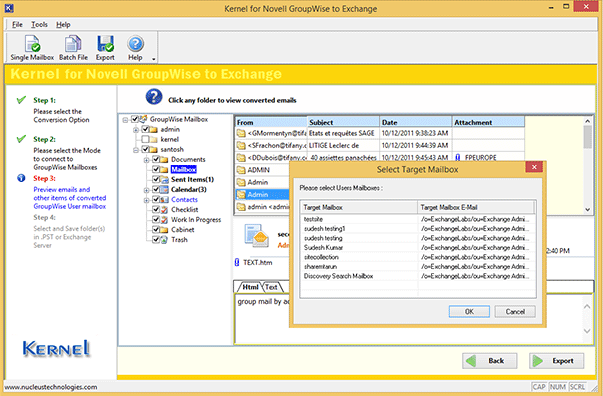The width and height of the screenshot is (603, 396).
Task: Click OK in Select Target Mailbox dialog
Action: (469, 311)
